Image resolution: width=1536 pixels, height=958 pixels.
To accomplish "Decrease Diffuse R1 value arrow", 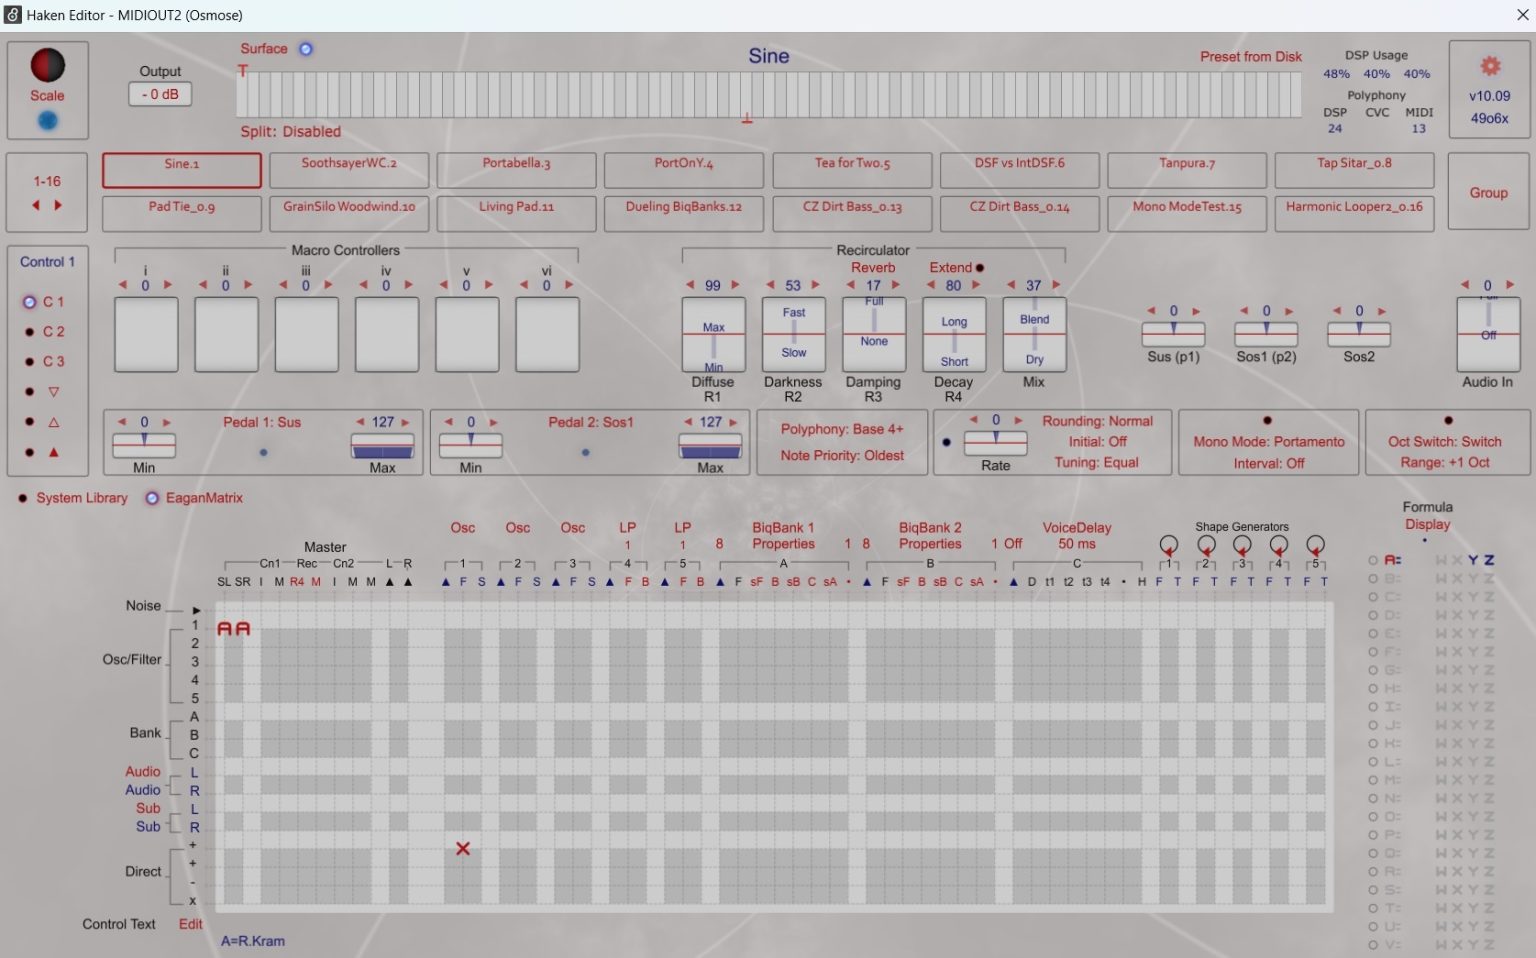I will click(690, 285).
